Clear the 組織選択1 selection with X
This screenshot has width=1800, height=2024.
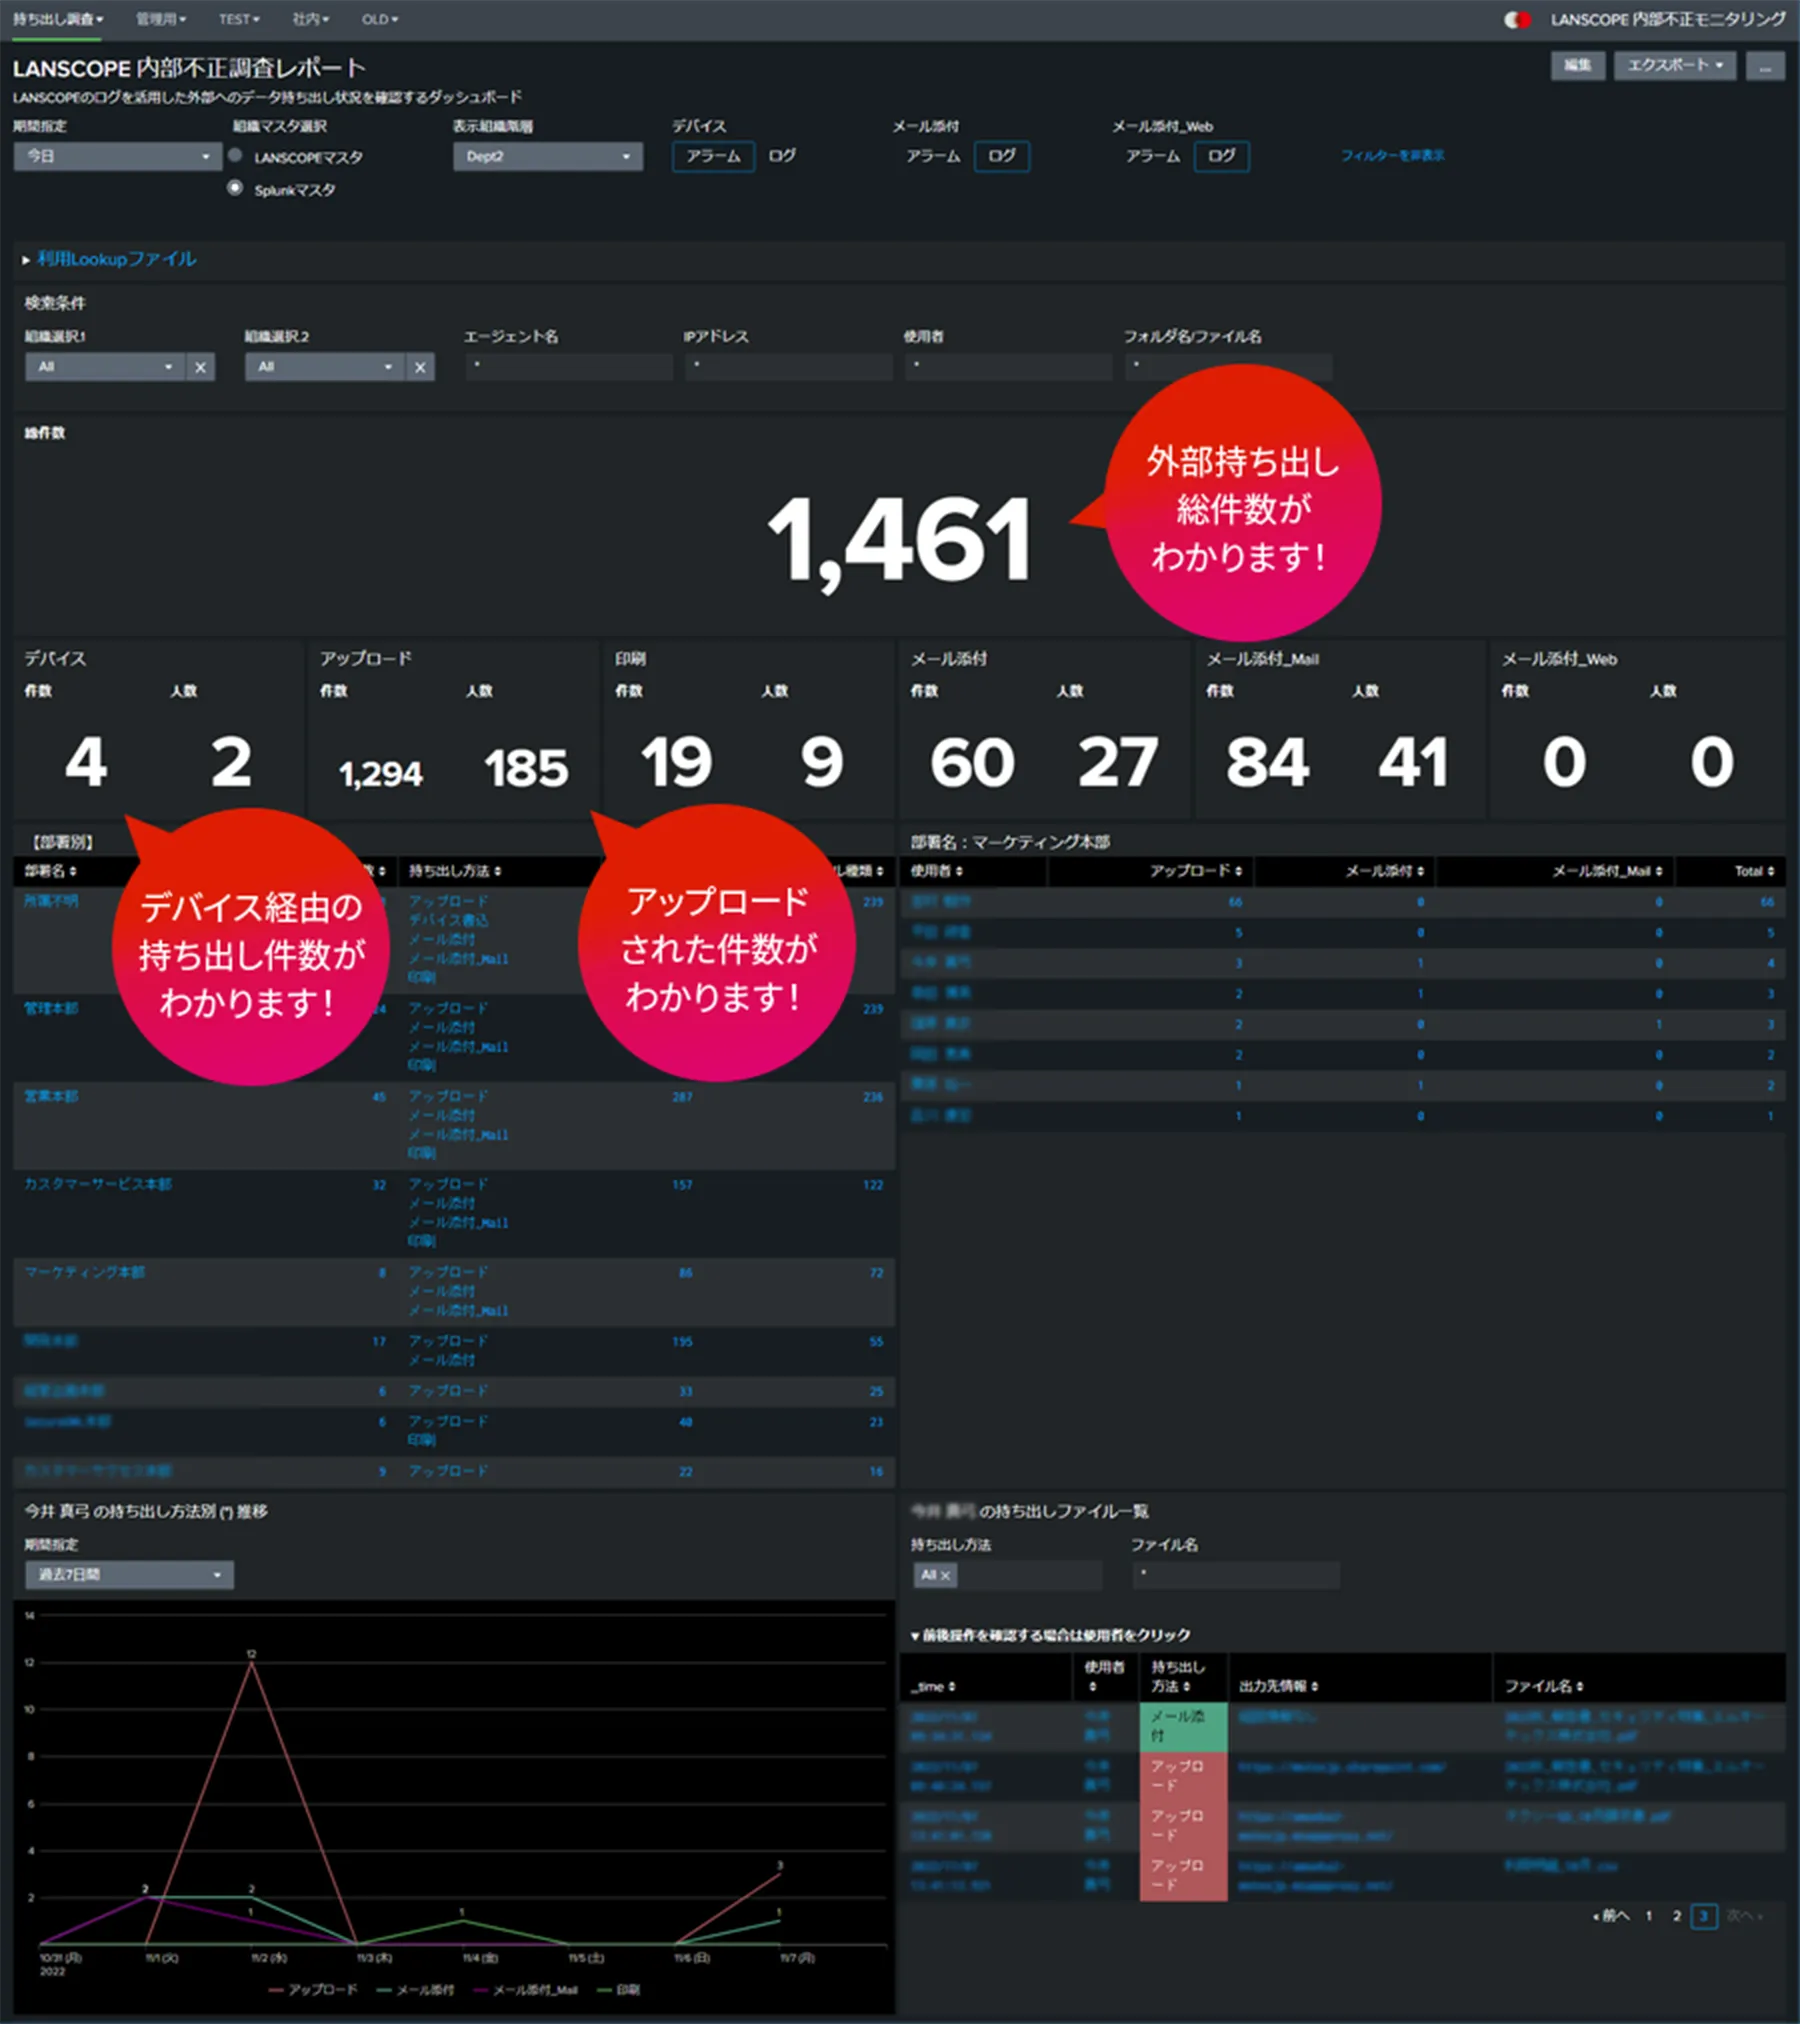(x=201, y=367)
